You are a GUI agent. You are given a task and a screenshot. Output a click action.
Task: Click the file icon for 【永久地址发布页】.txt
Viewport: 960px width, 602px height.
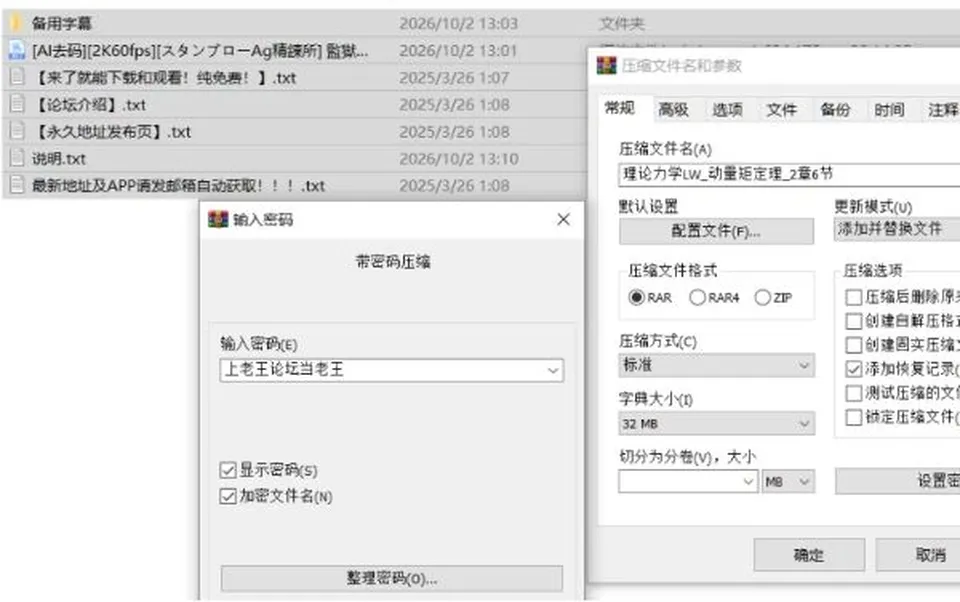[17, 131]
